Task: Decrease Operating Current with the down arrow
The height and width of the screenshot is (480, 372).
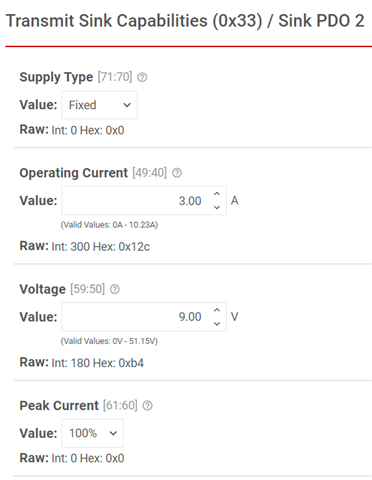Action: click(217, 207)
